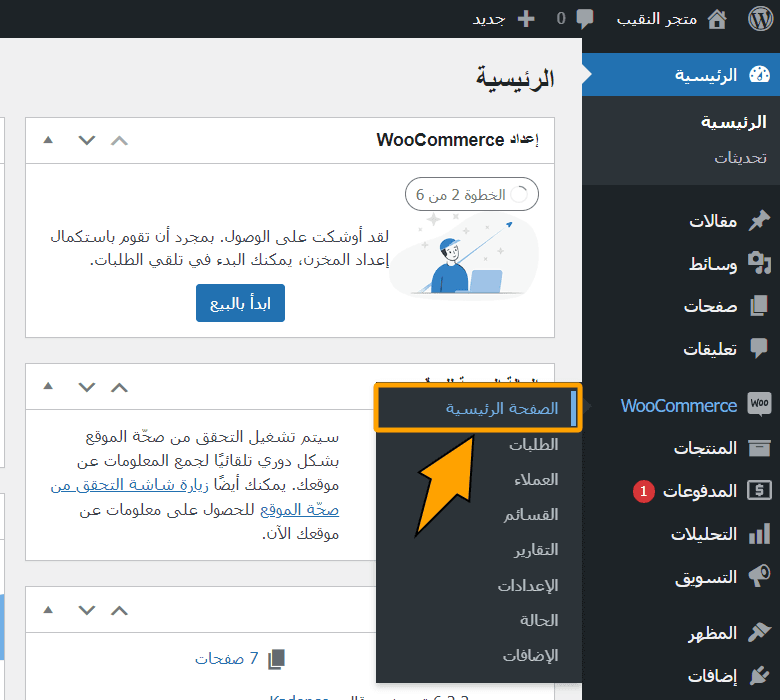Open مقالات sidebar menu label
This screenshot has height=700, width=780.
pos(713,221)
